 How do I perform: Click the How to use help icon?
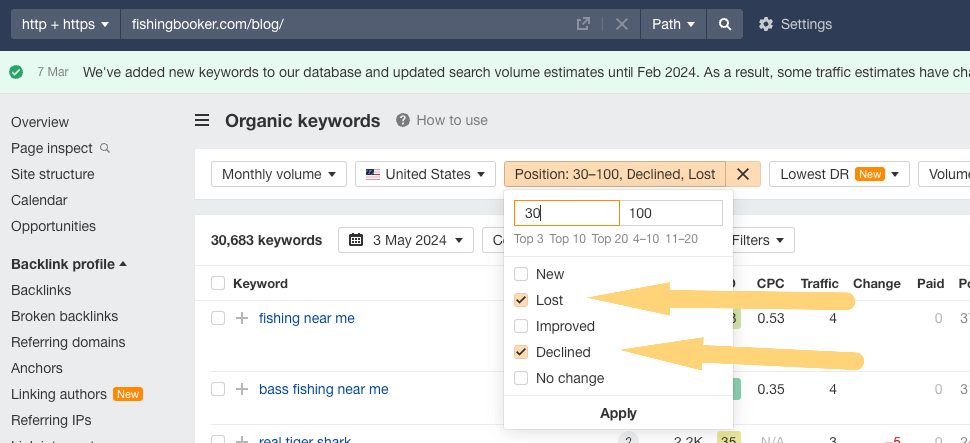click(403, 120)
